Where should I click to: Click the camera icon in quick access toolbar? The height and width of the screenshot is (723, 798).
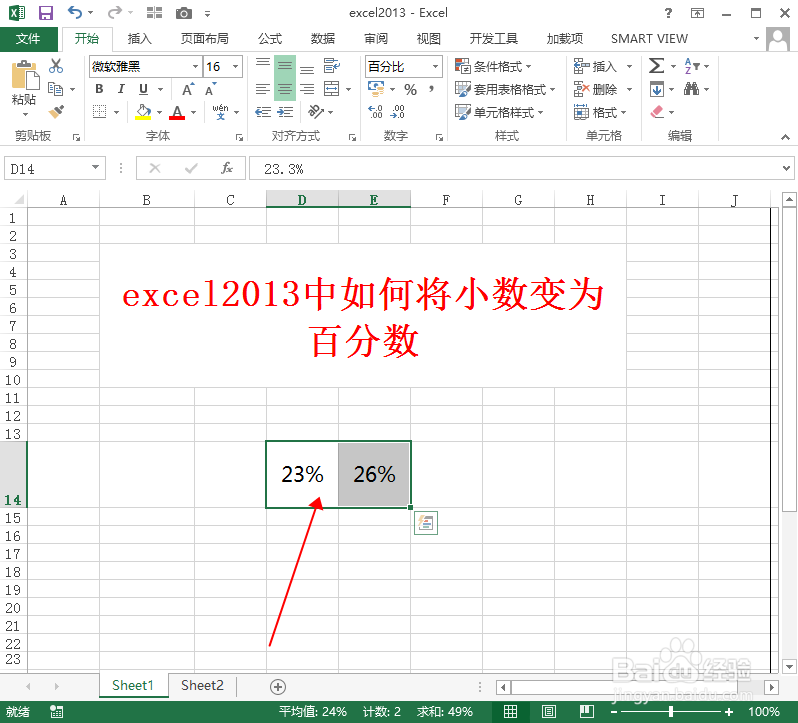(184, 13)
